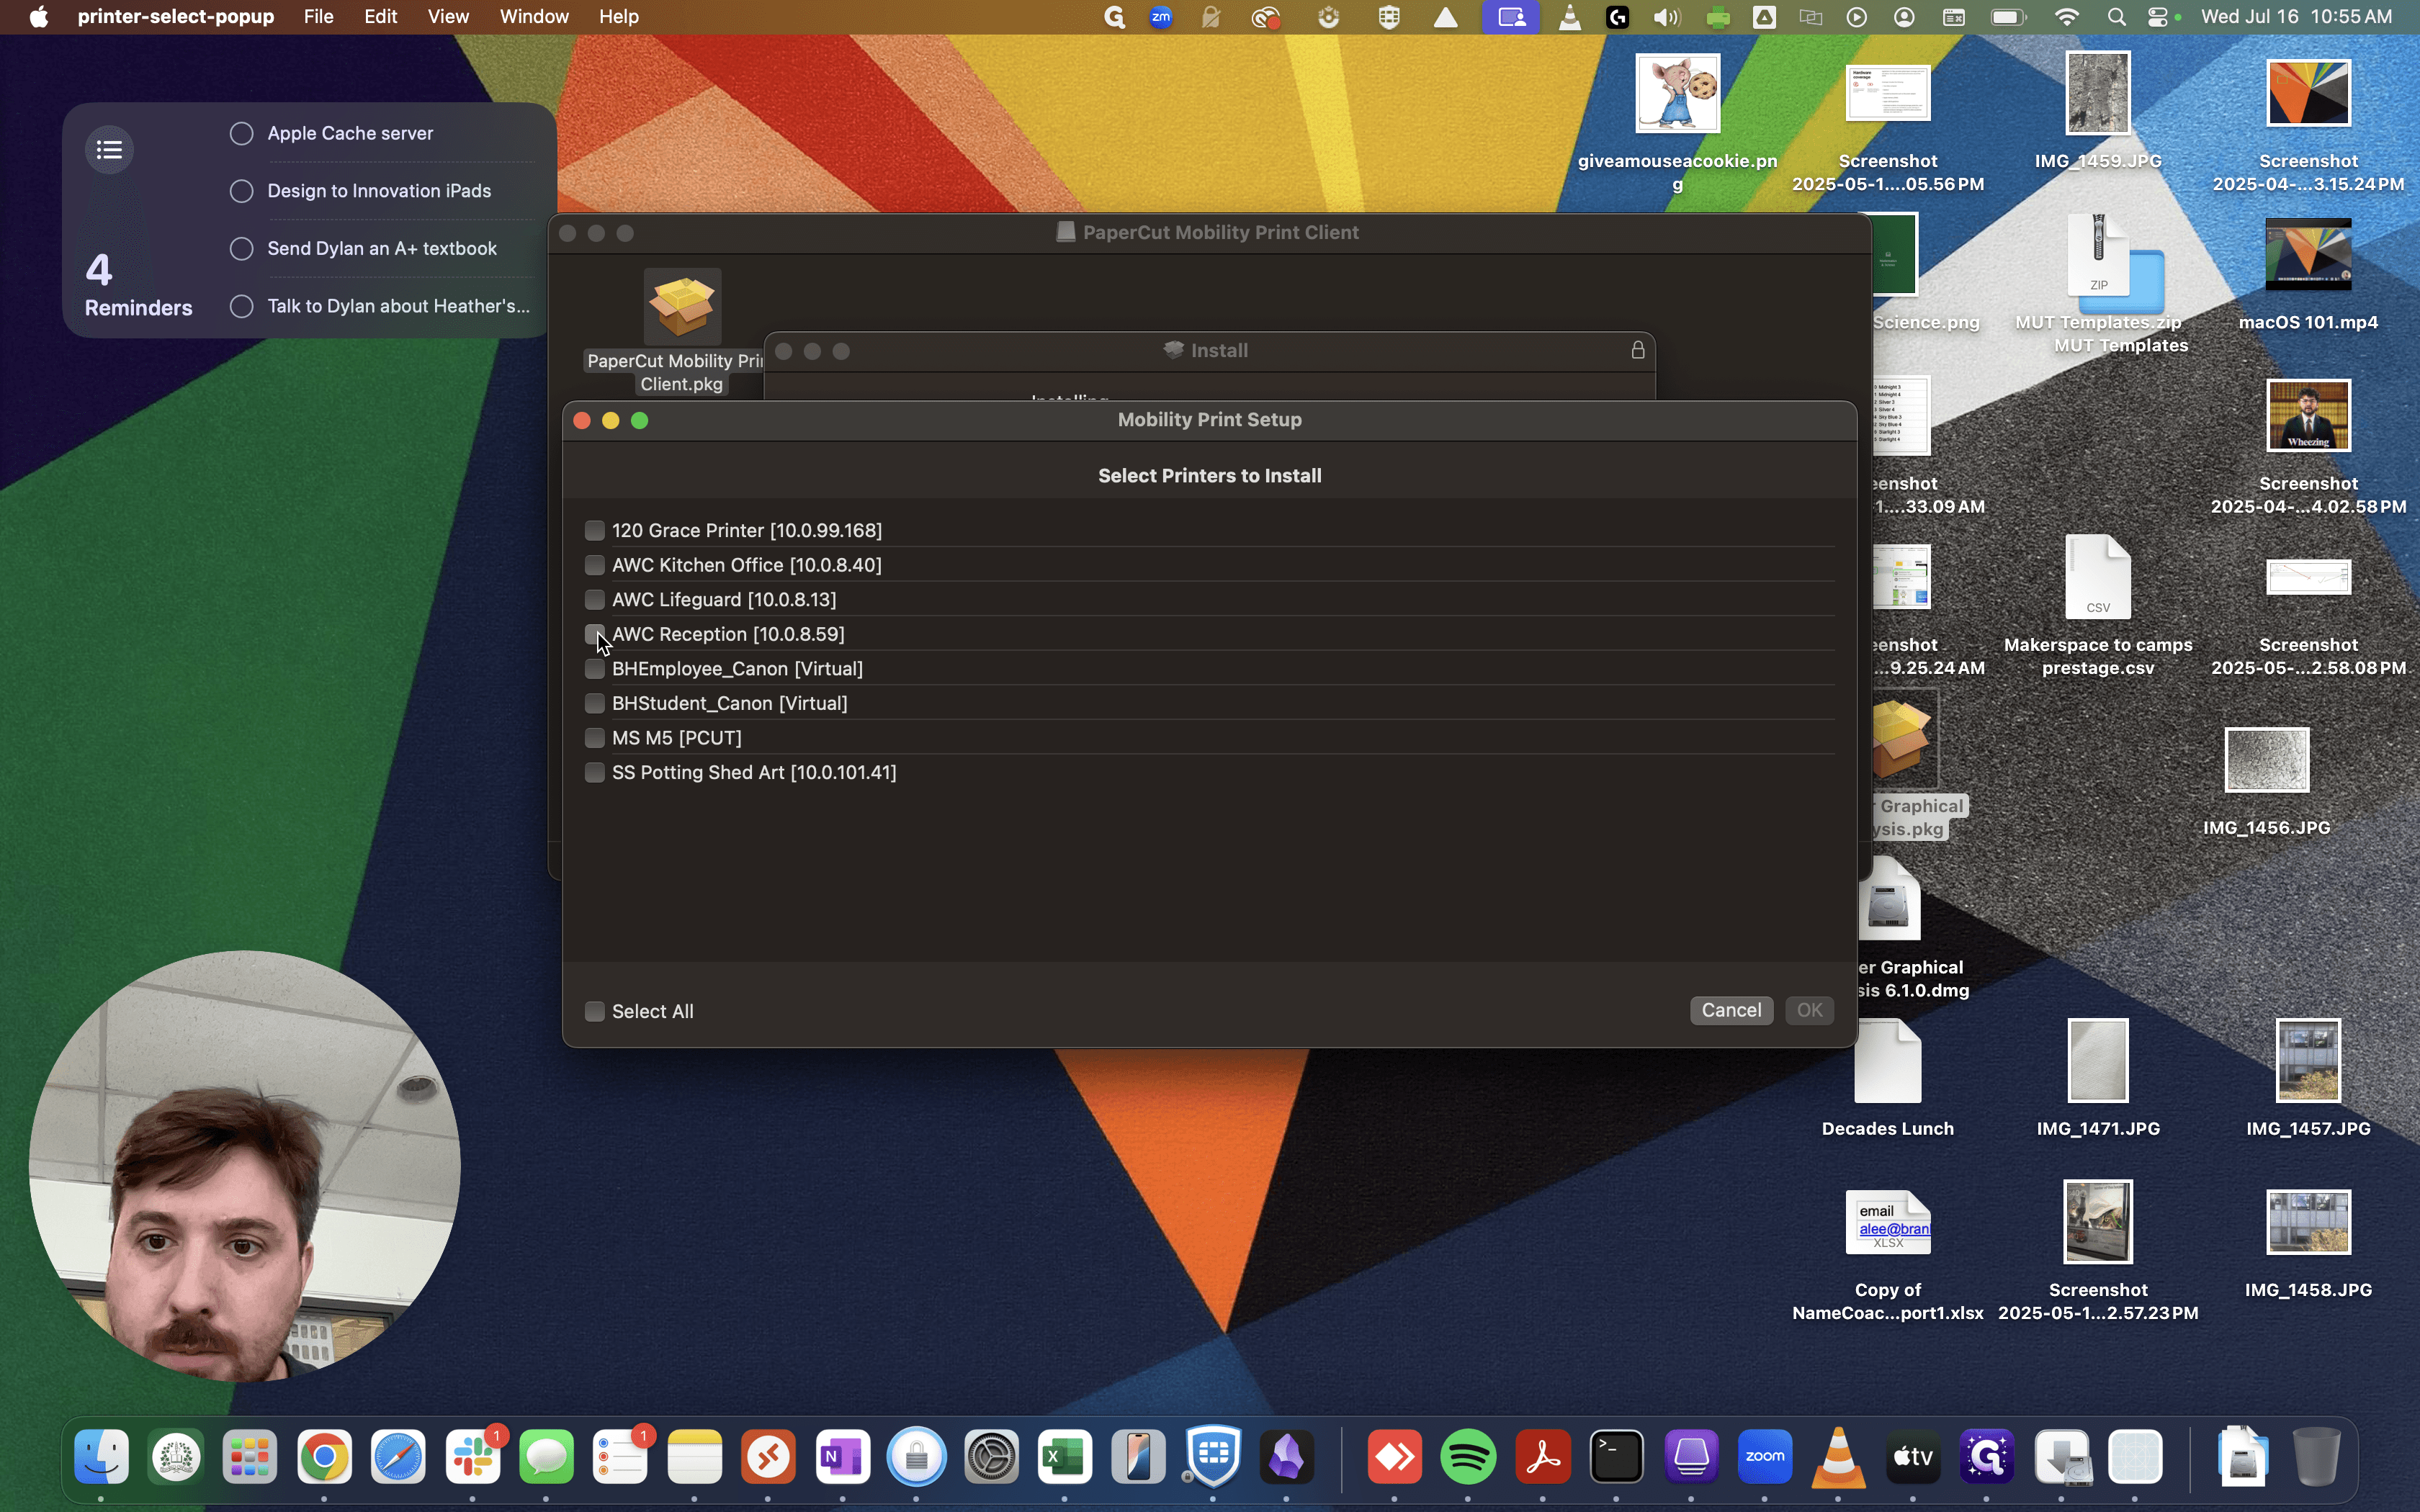Open the Apple menu
Screen dimensions: 2420x1512
coord(39,17)
